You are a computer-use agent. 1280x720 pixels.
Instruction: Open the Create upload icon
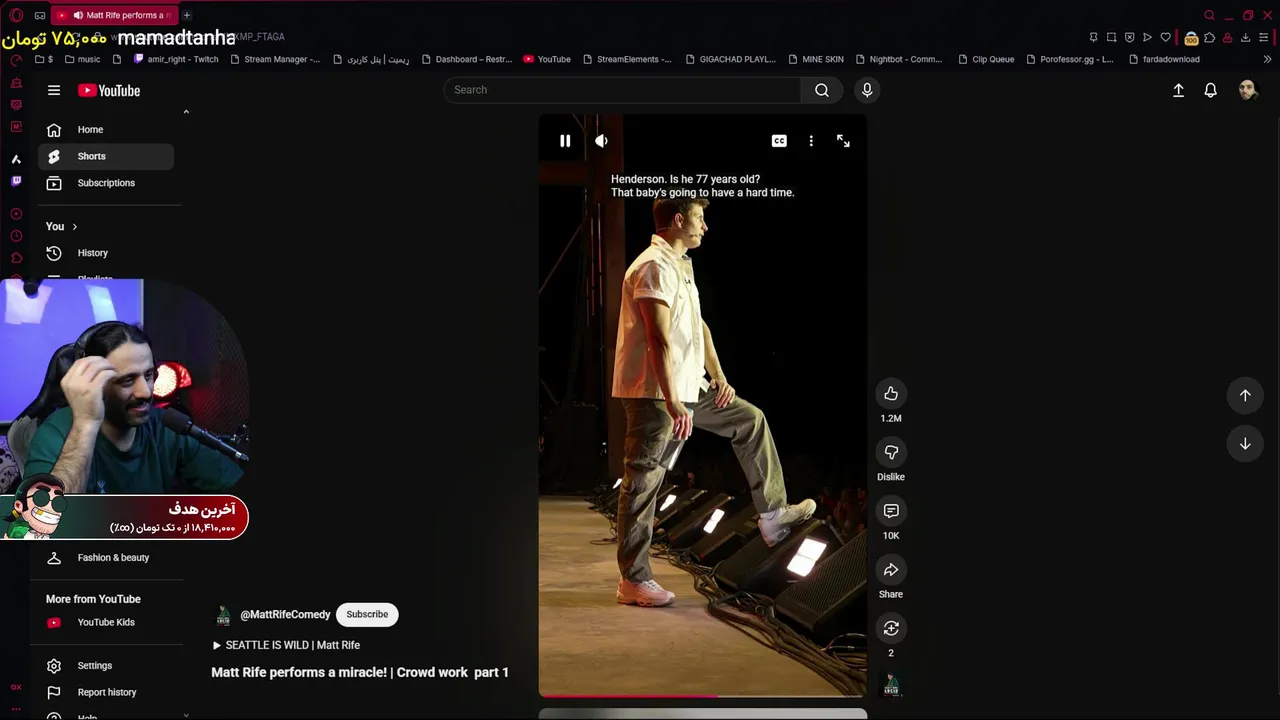pos(1178,90)
